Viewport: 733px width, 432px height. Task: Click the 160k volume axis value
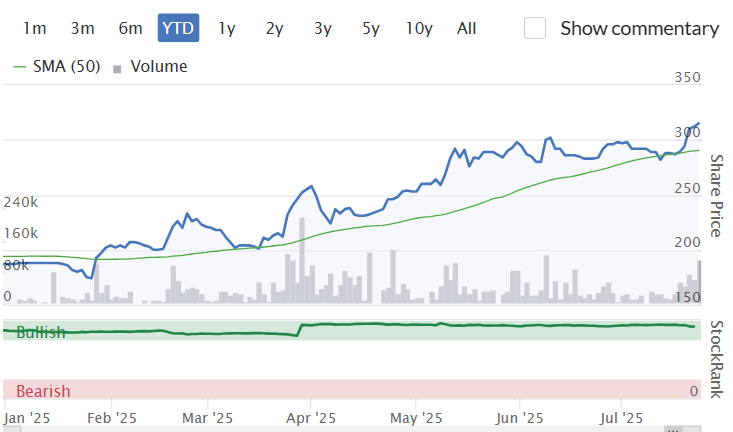pos(21,233)
